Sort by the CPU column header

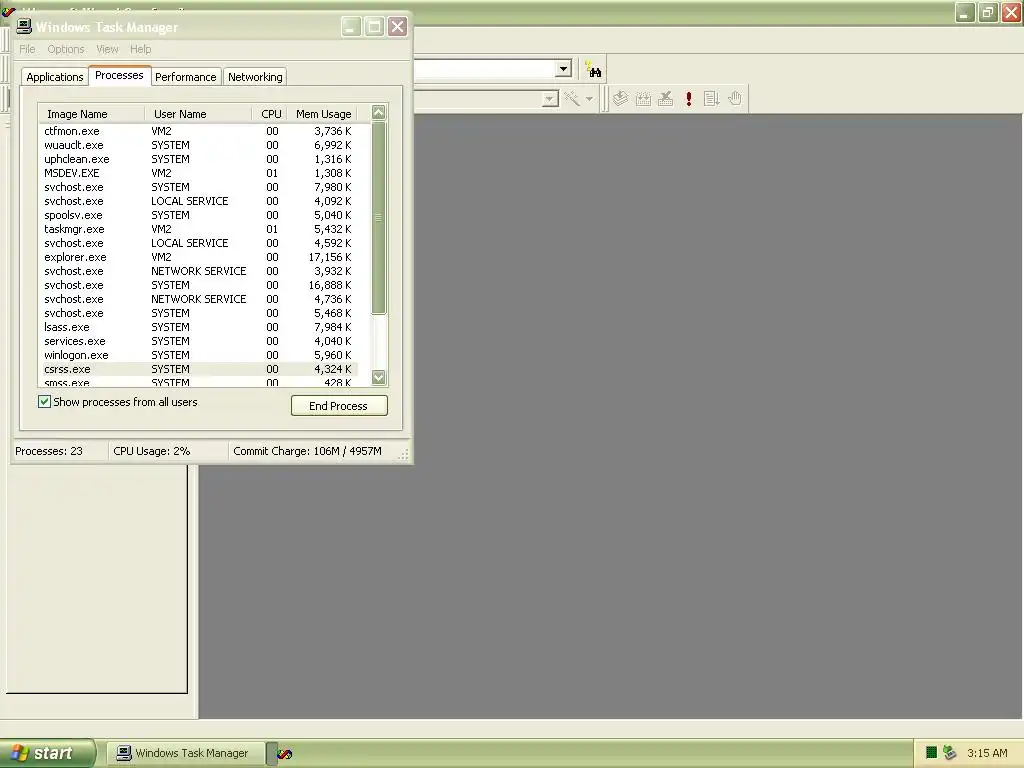point(270,114)
